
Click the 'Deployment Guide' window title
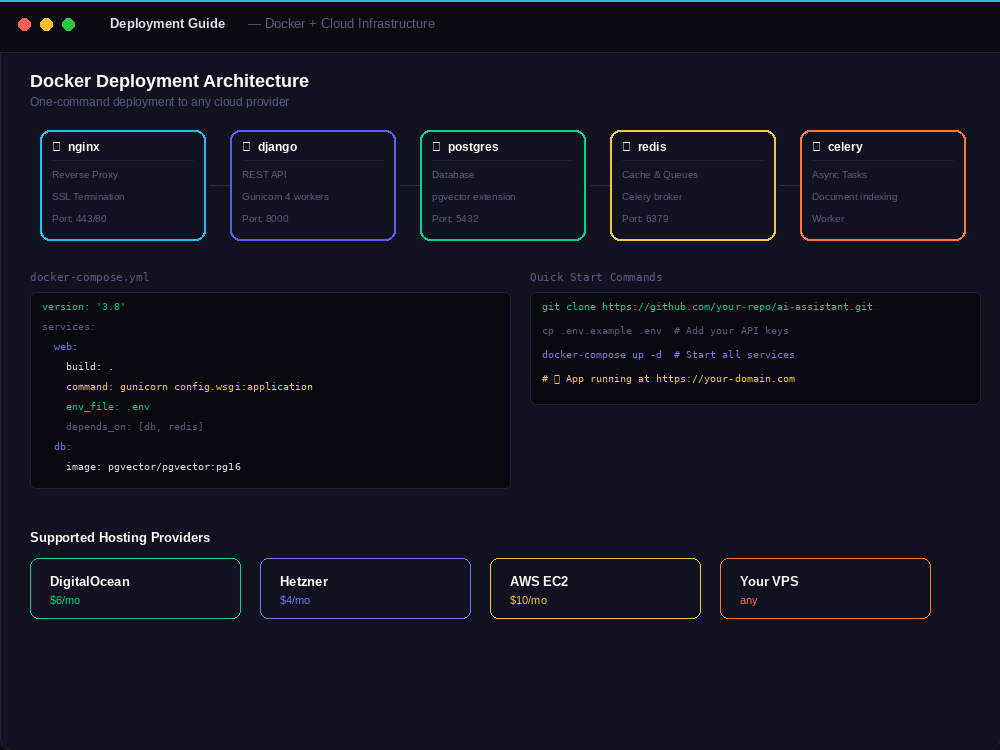(x=168, y=24)
